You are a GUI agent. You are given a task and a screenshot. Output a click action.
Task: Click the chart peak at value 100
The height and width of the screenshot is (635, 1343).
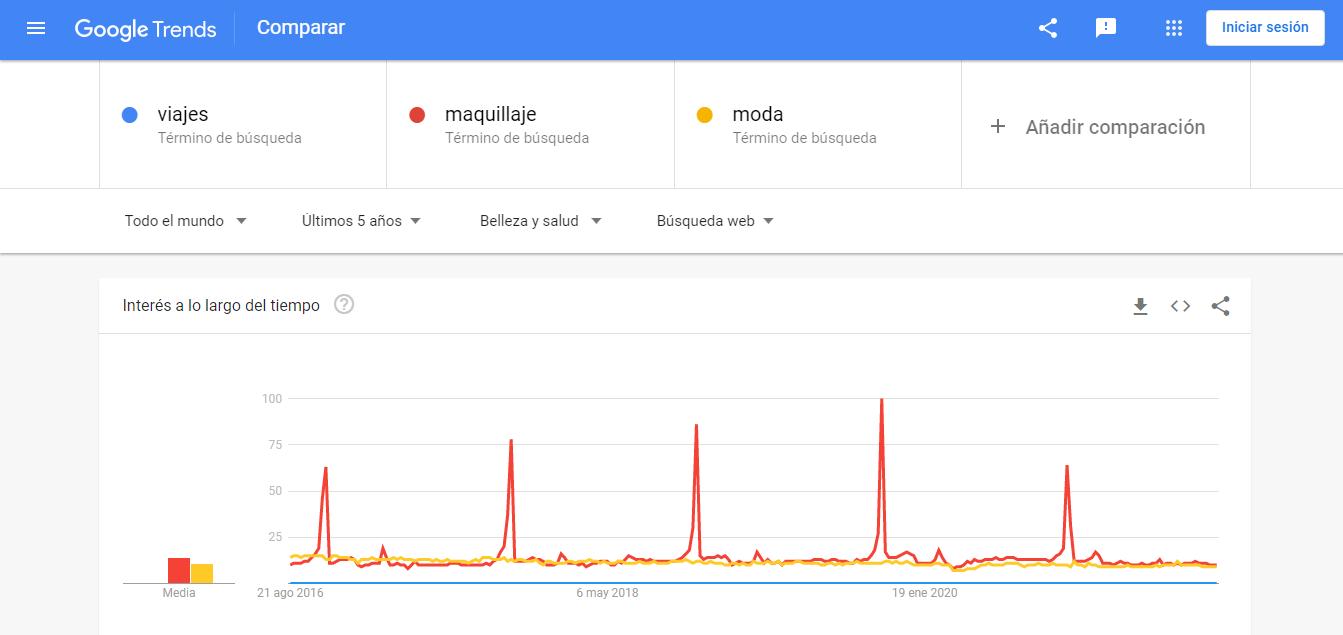[881, 400]
